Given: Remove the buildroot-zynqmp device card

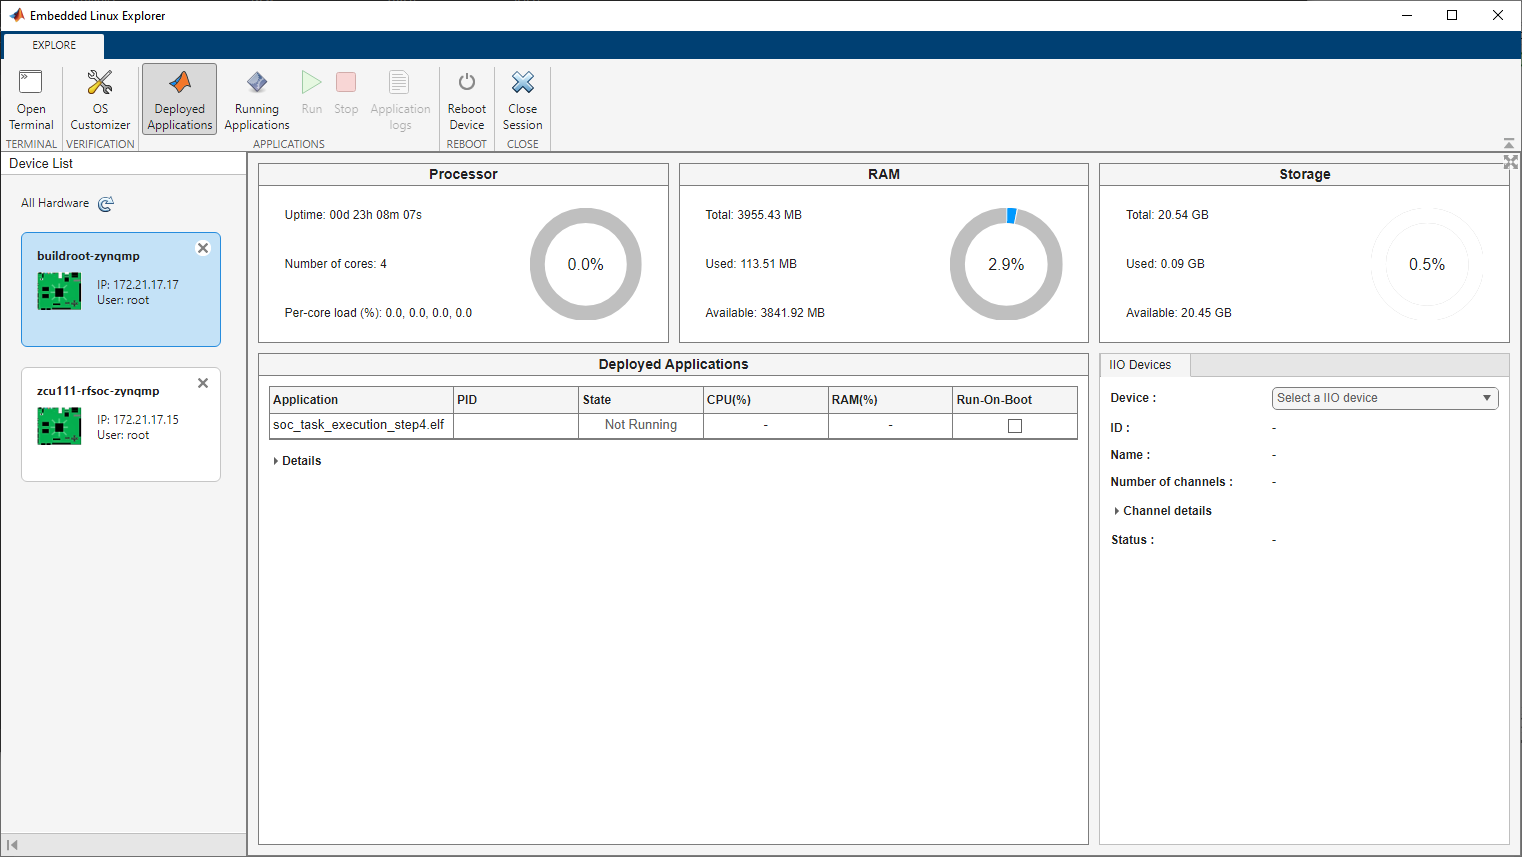Looking at the screenshot, I should tap(203, 248).
